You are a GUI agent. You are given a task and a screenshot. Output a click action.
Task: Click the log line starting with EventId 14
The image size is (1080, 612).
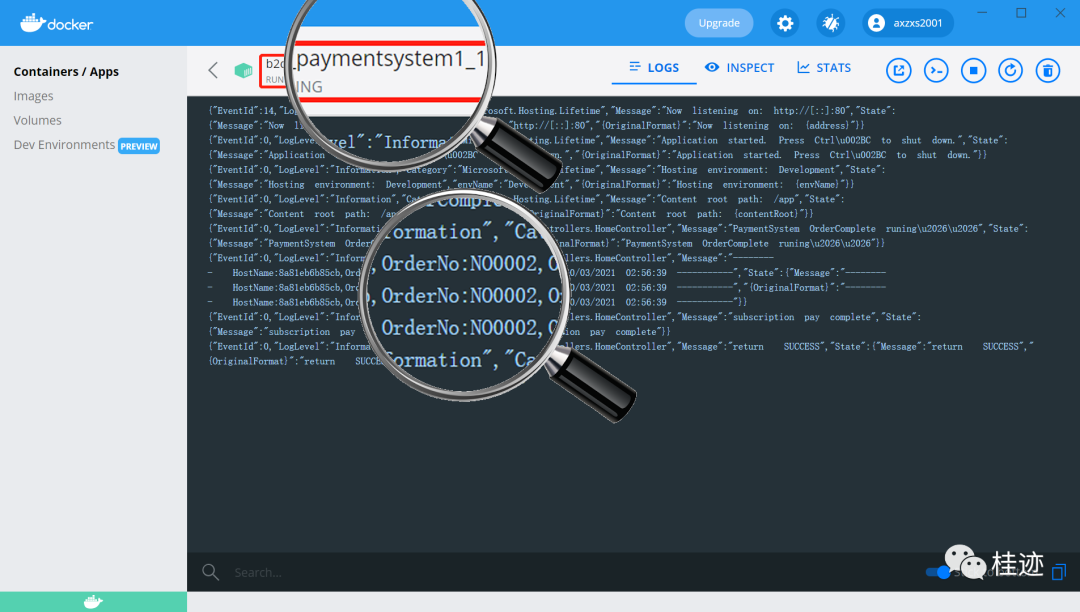552,111
